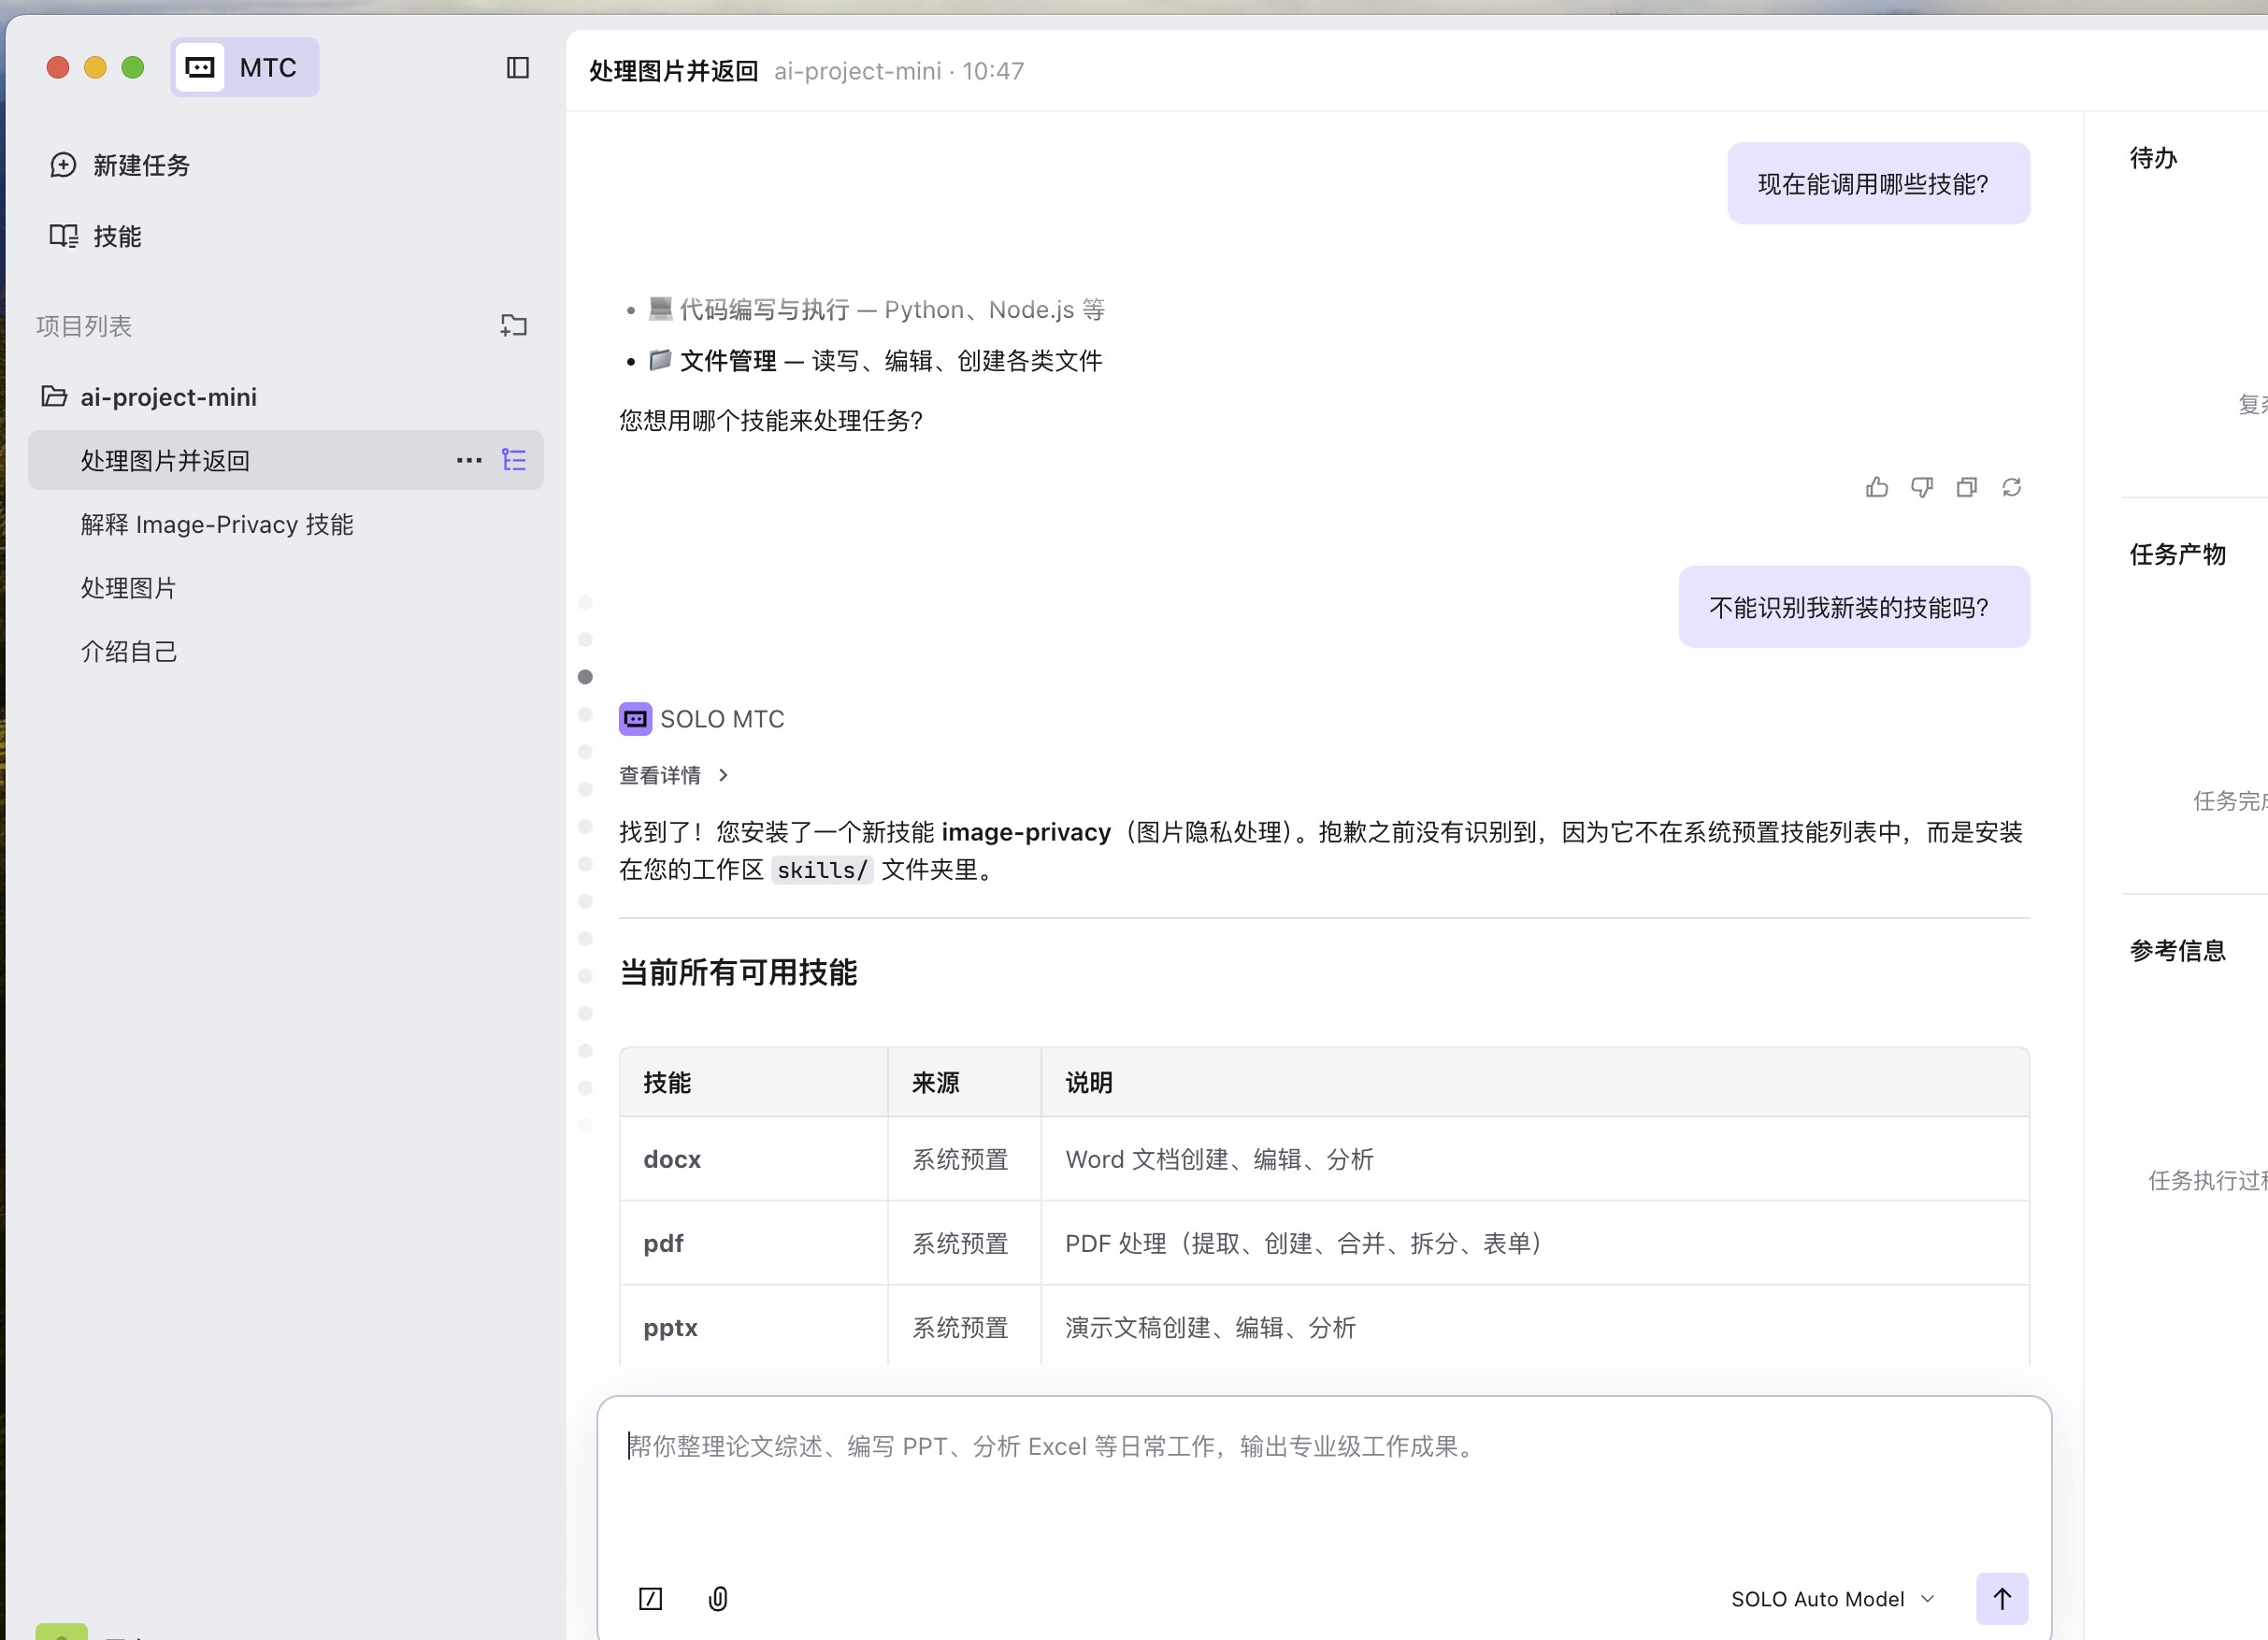2268x1640 pixels.
Task: Send message with the up arrow button
Action: (2001, 1598)
